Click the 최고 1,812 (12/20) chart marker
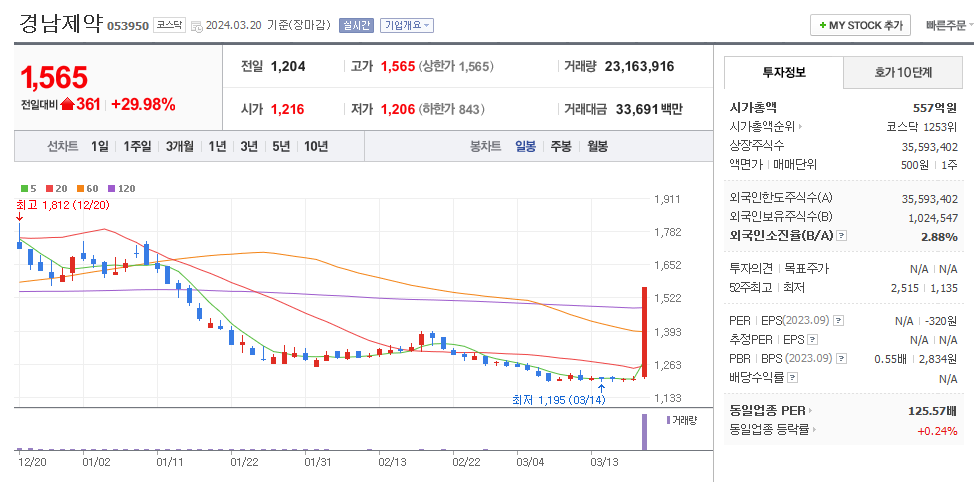 pyautogui.click(x=64, y=205)
